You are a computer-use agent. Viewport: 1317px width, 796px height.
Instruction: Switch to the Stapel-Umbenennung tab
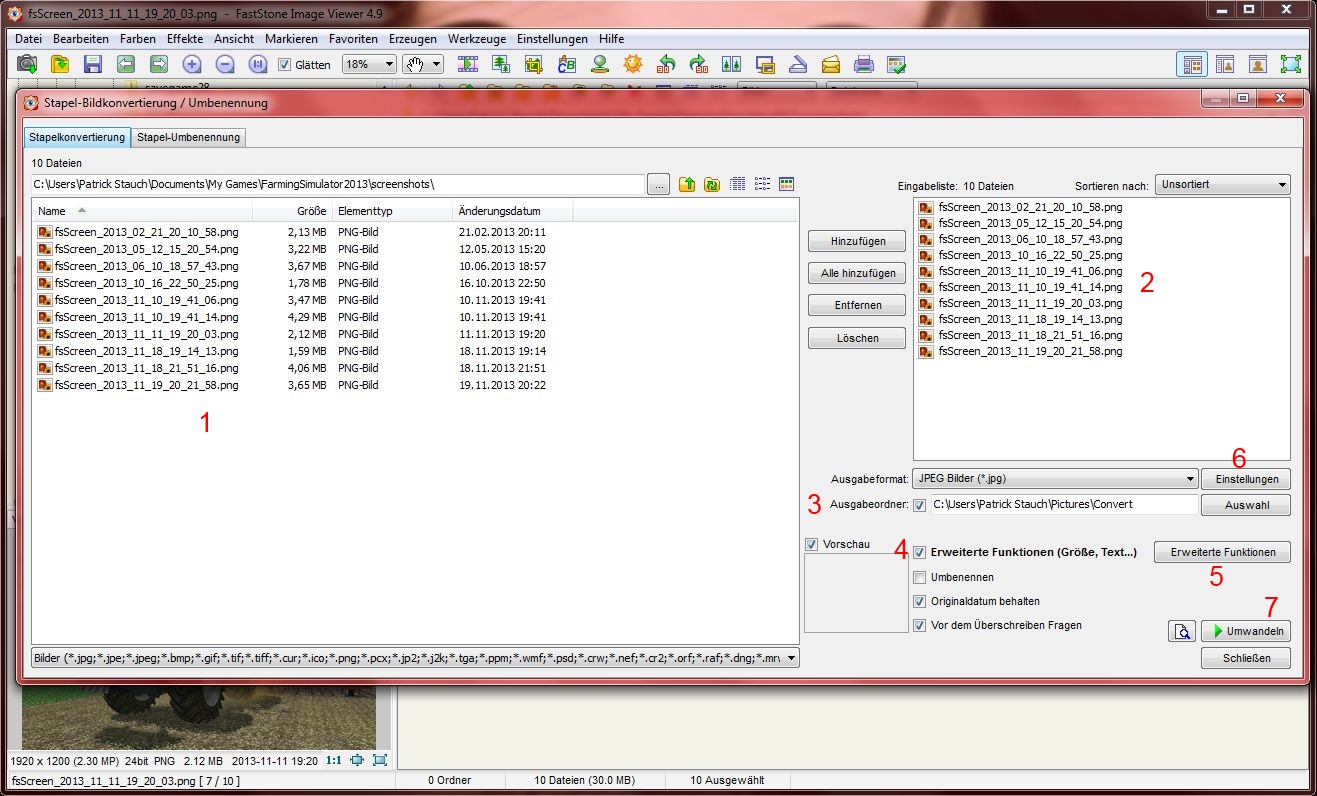[x=189, y=137]
